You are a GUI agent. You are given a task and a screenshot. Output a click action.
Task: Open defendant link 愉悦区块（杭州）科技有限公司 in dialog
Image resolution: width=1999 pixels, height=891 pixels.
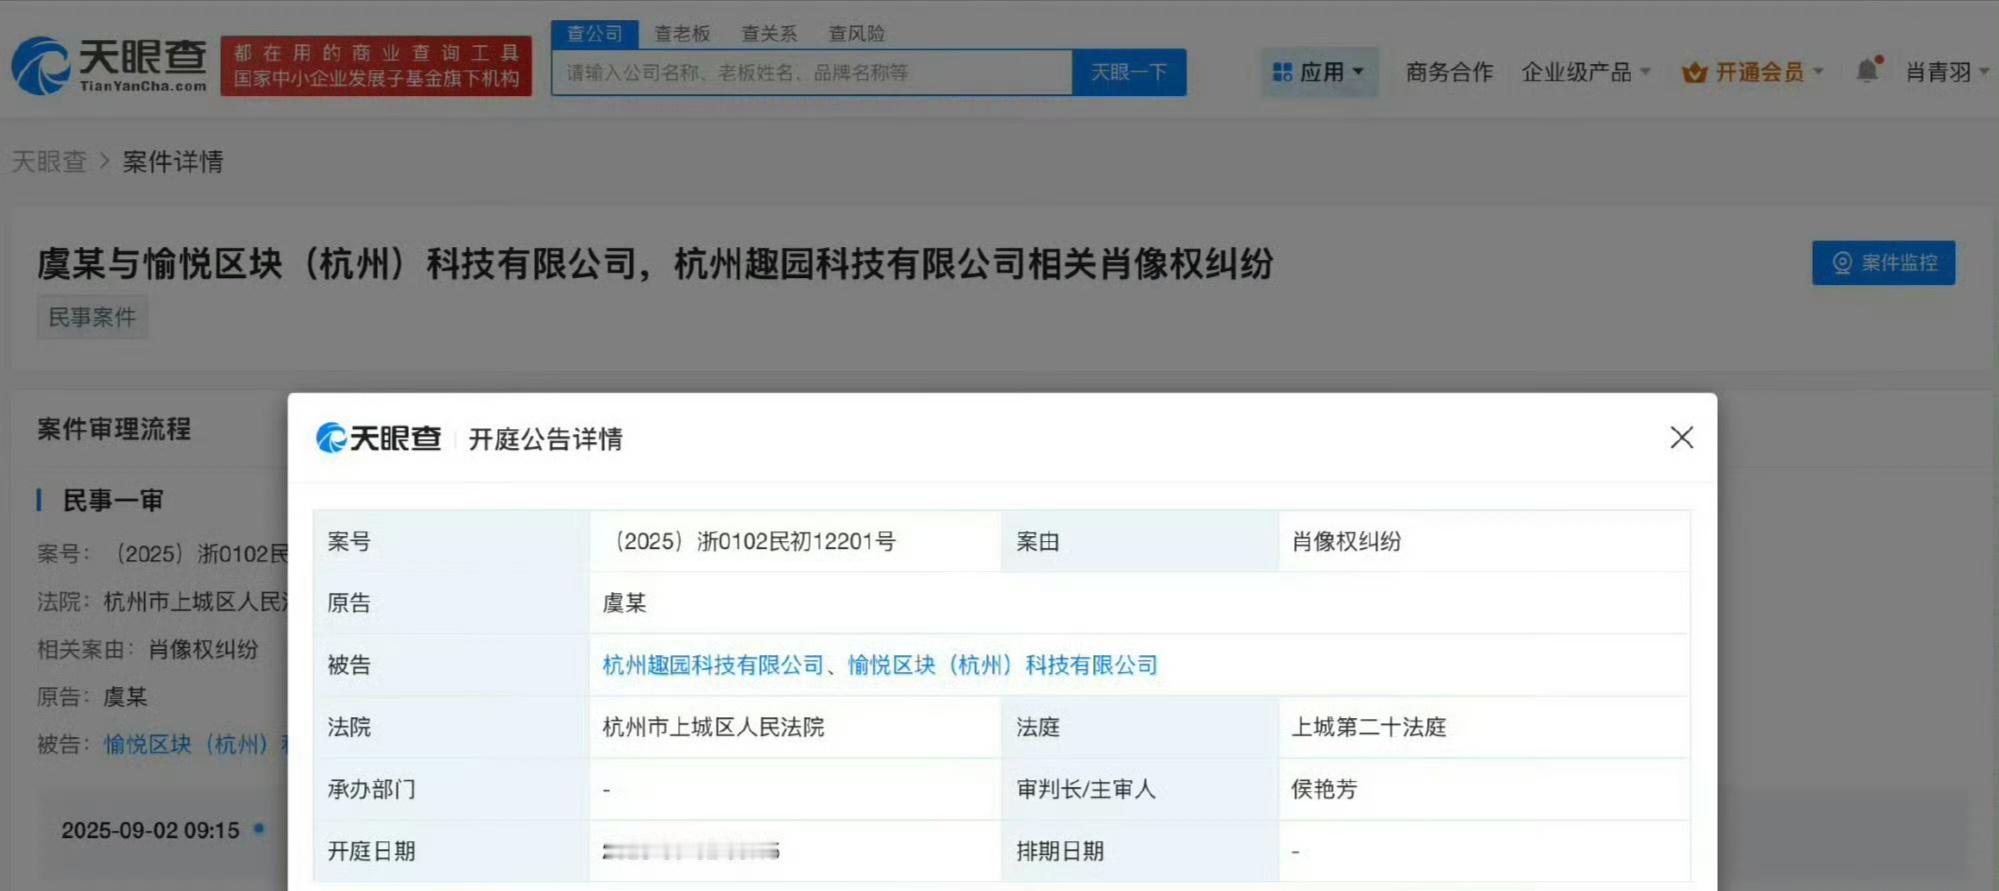coord(1003,665)
